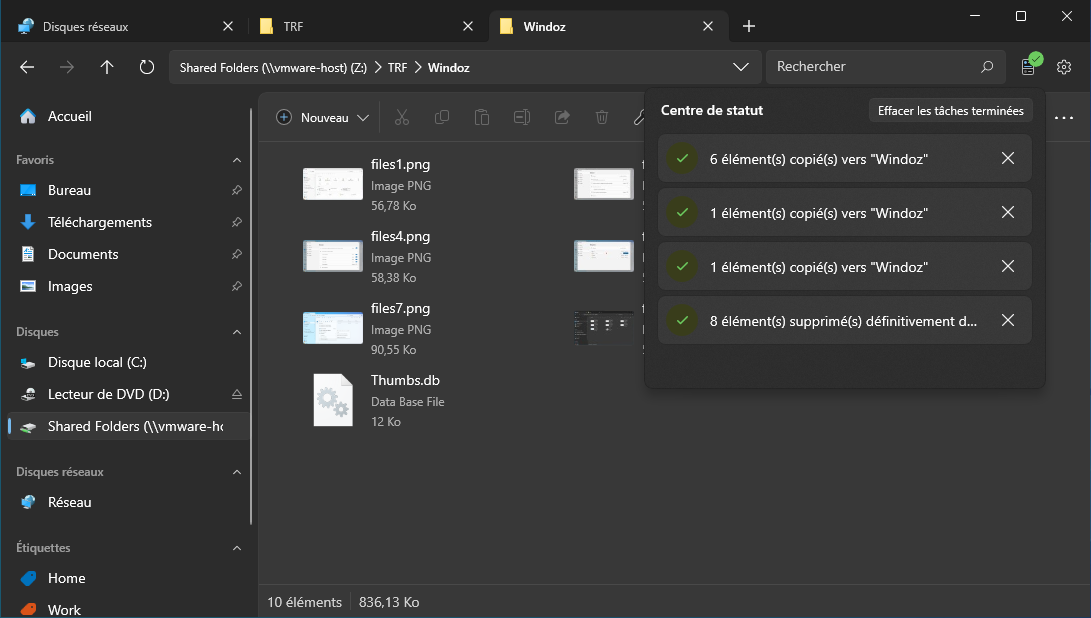Click the Delete trash icon

click(602, 118)
